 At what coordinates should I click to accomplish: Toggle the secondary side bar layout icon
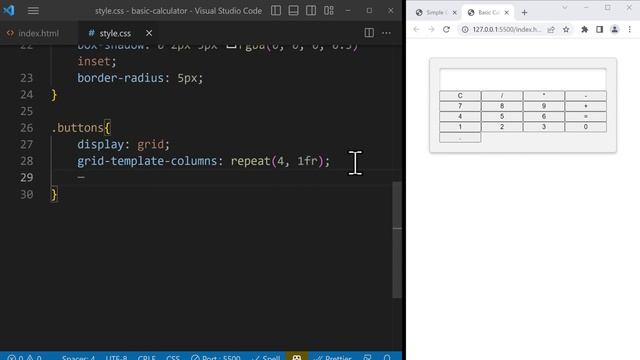point(311,11)
